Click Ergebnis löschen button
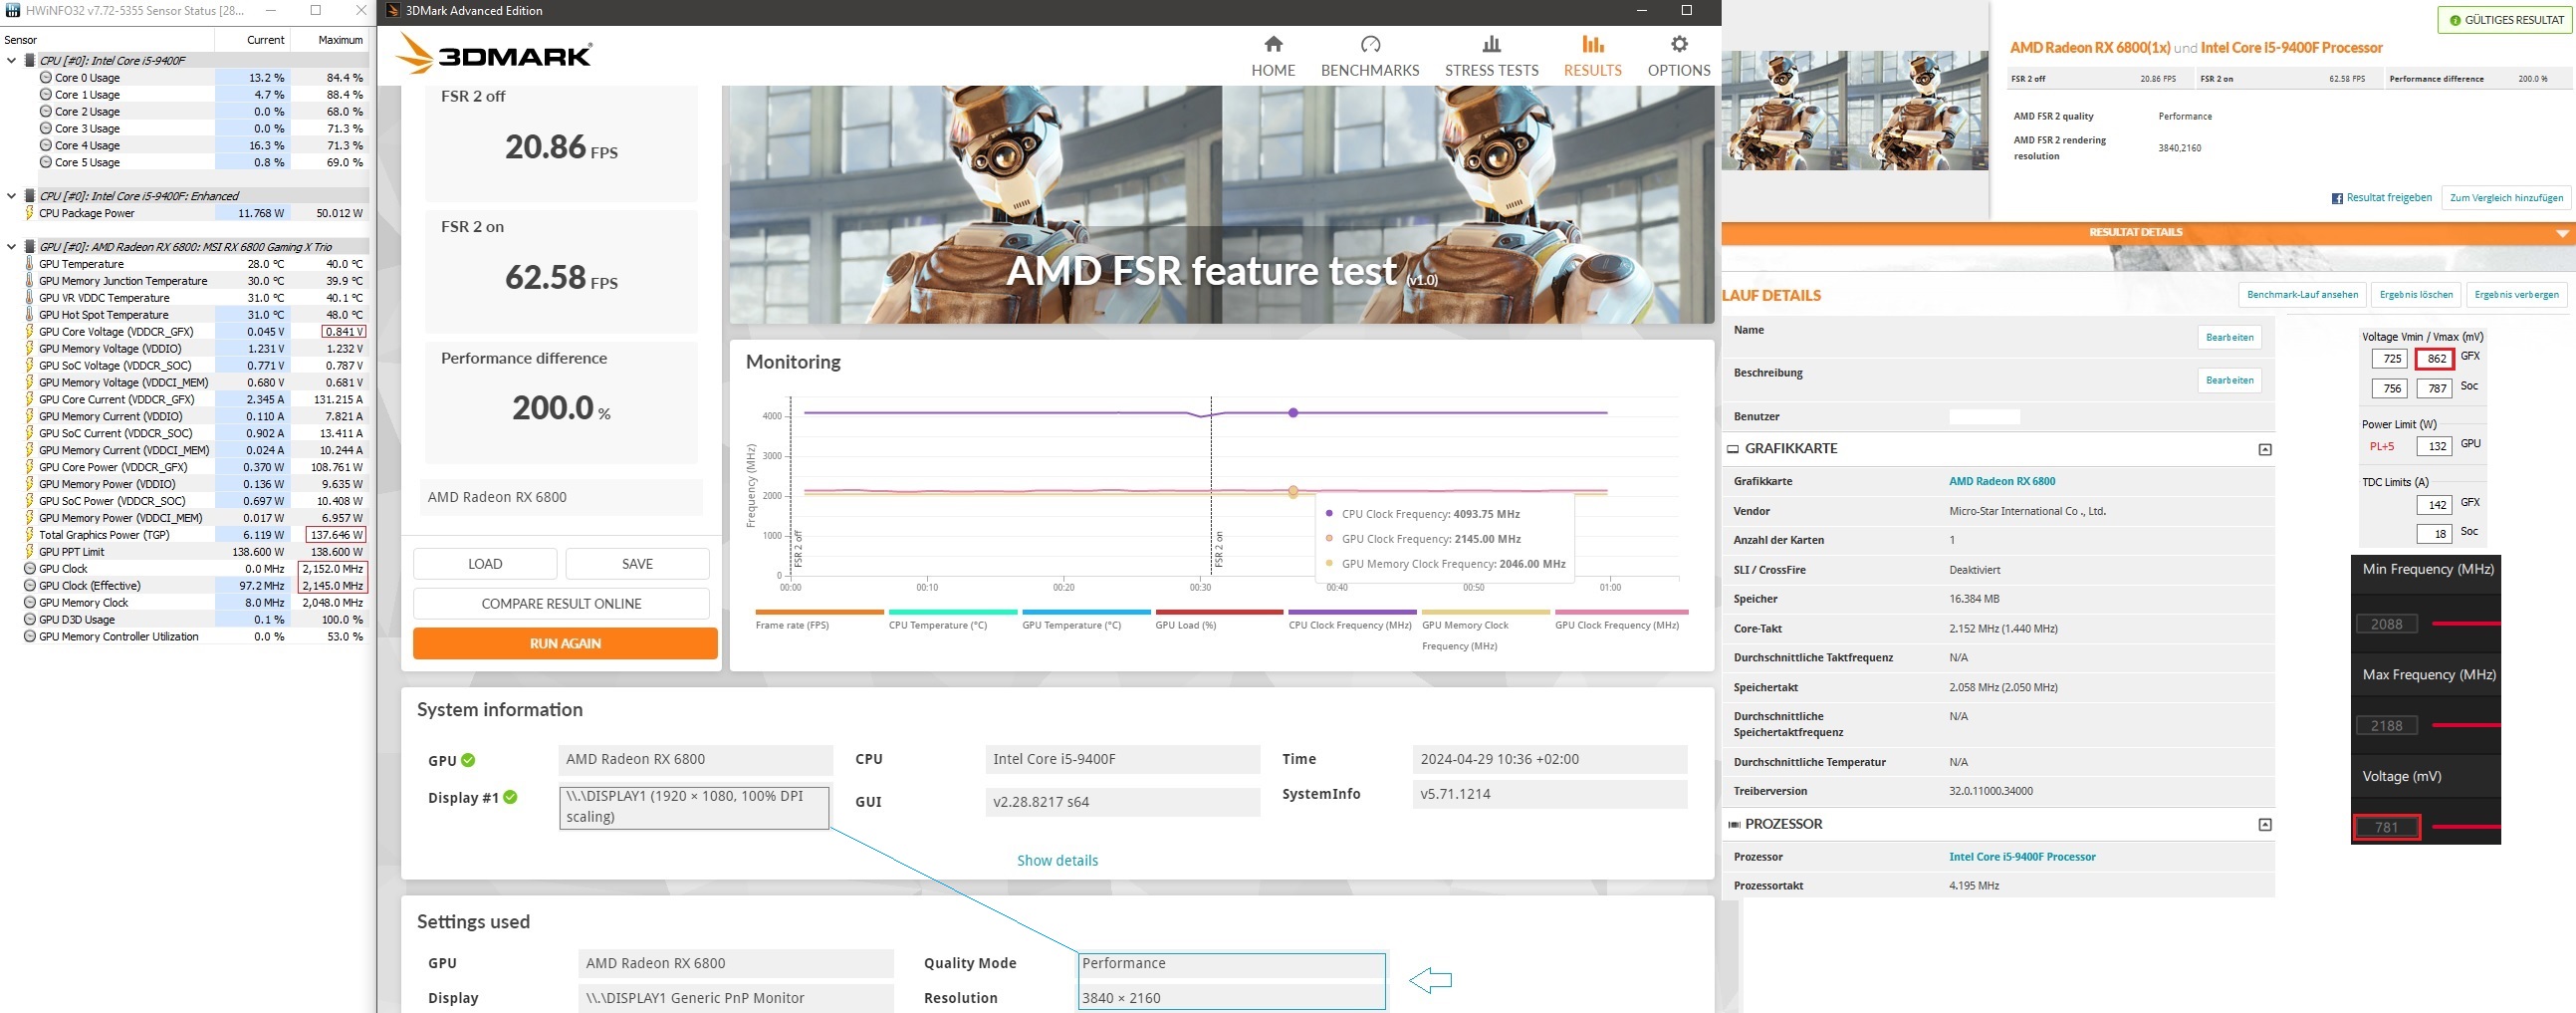 point(2416,295)
